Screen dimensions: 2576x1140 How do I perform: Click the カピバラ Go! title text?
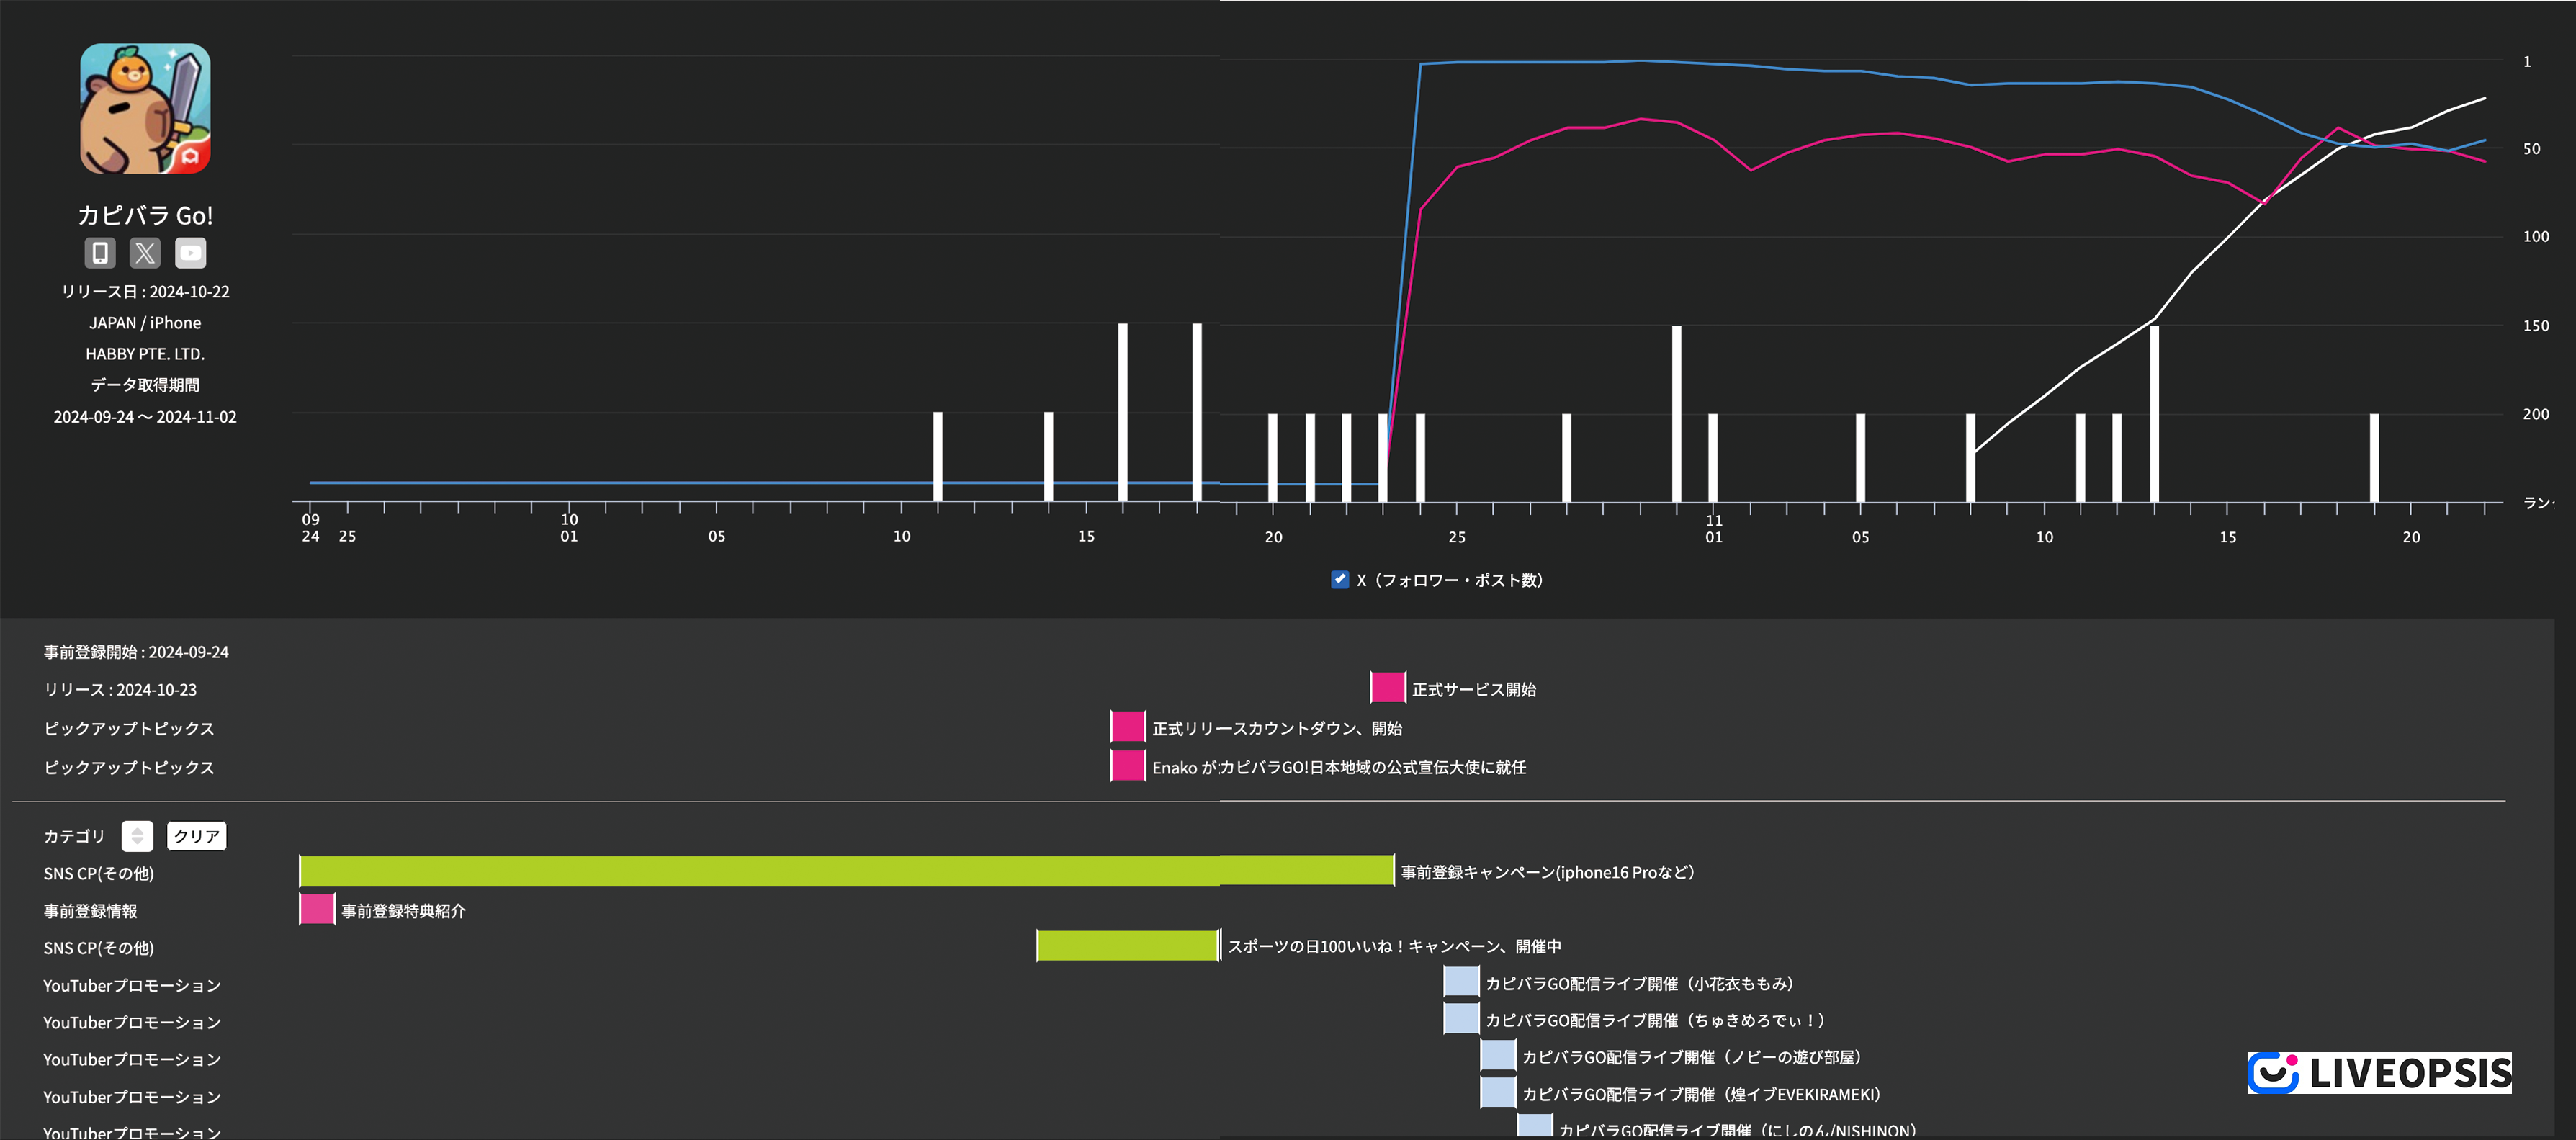[145, 215]
